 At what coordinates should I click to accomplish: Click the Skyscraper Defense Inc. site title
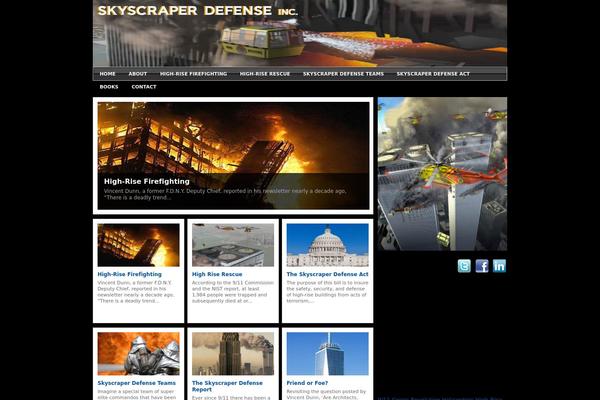pyautogui.click(x=197, y=11)
